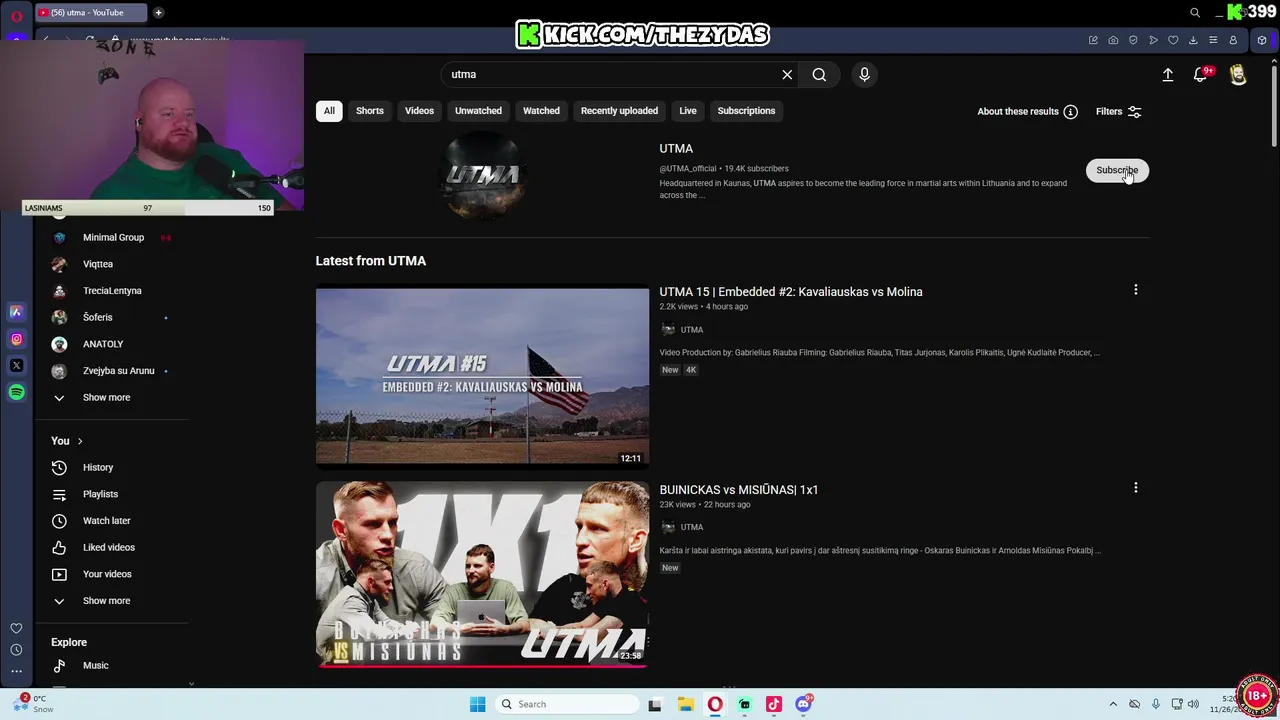The height and width of the screenshot is (720, 1280).
Task: Open Instagram in Opera sidebar
Action: (16, 339)
